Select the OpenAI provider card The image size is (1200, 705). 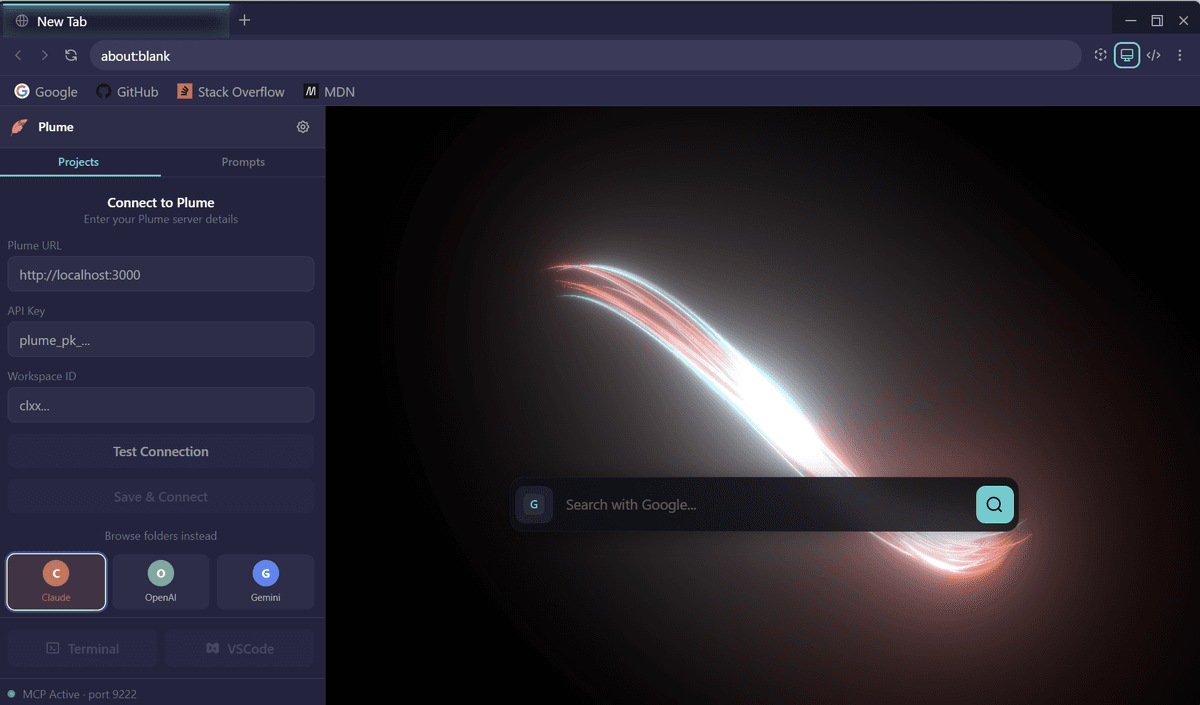[x=161, y=582]
